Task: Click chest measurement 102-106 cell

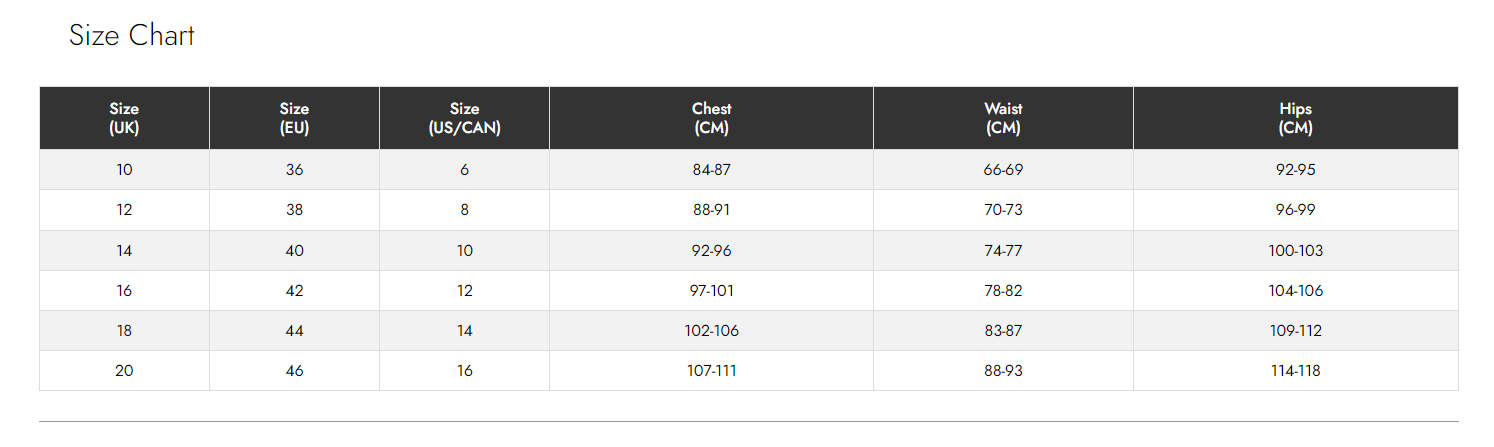Action: pos(712,331)
